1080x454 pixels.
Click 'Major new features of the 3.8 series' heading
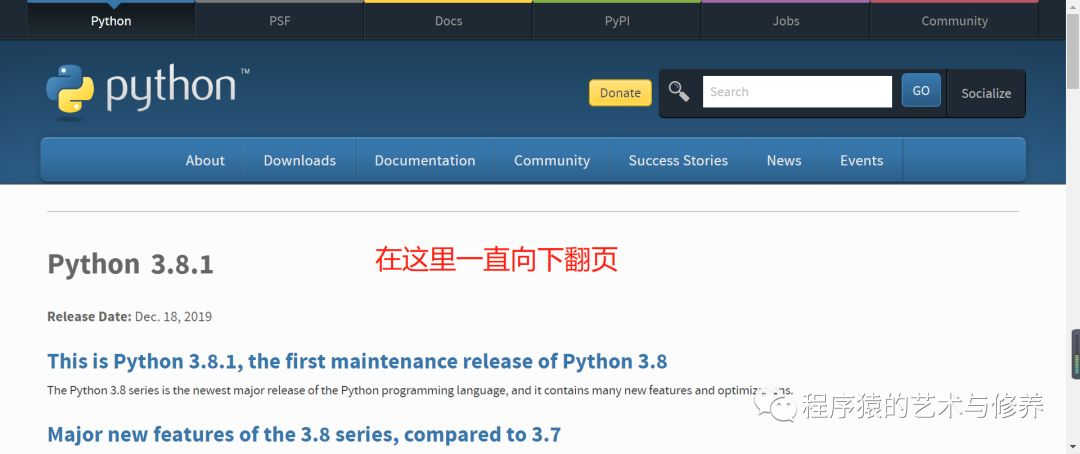point(304,435)
